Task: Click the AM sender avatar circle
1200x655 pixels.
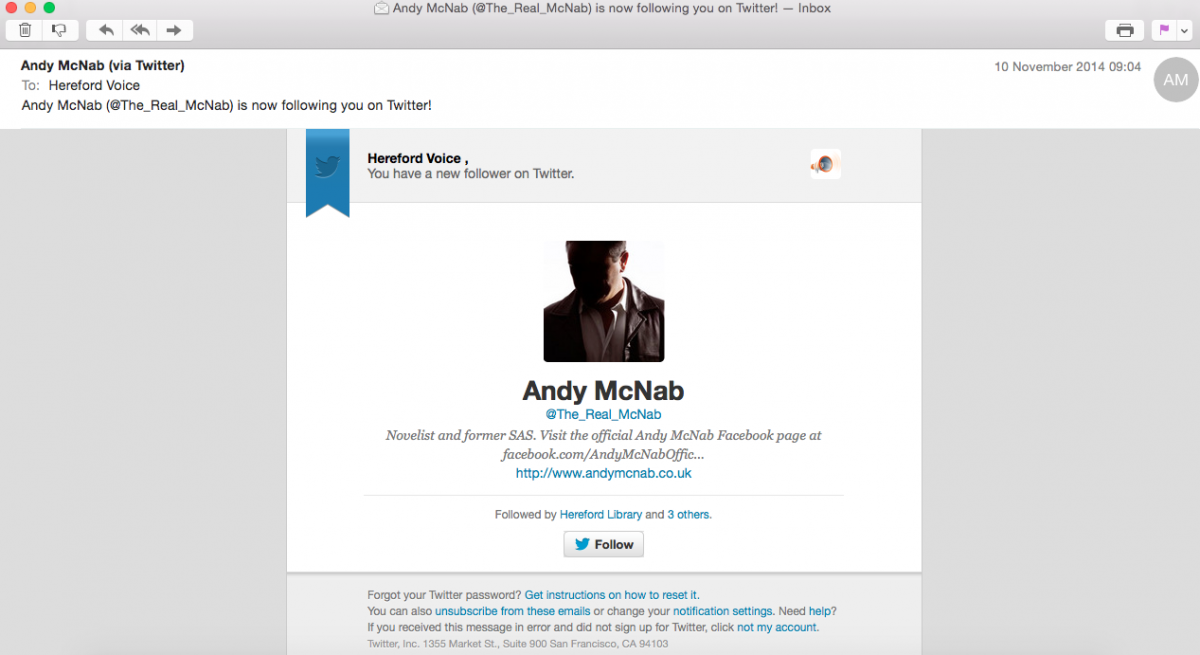Action: point(1176,80)
